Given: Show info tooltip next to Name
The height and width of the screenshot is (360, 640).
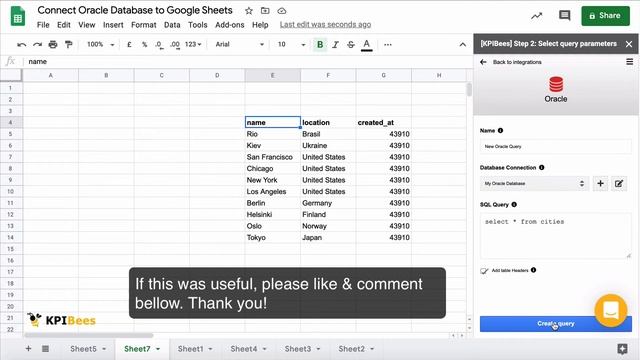Looking at the screenshot, I should click(500, 131).
